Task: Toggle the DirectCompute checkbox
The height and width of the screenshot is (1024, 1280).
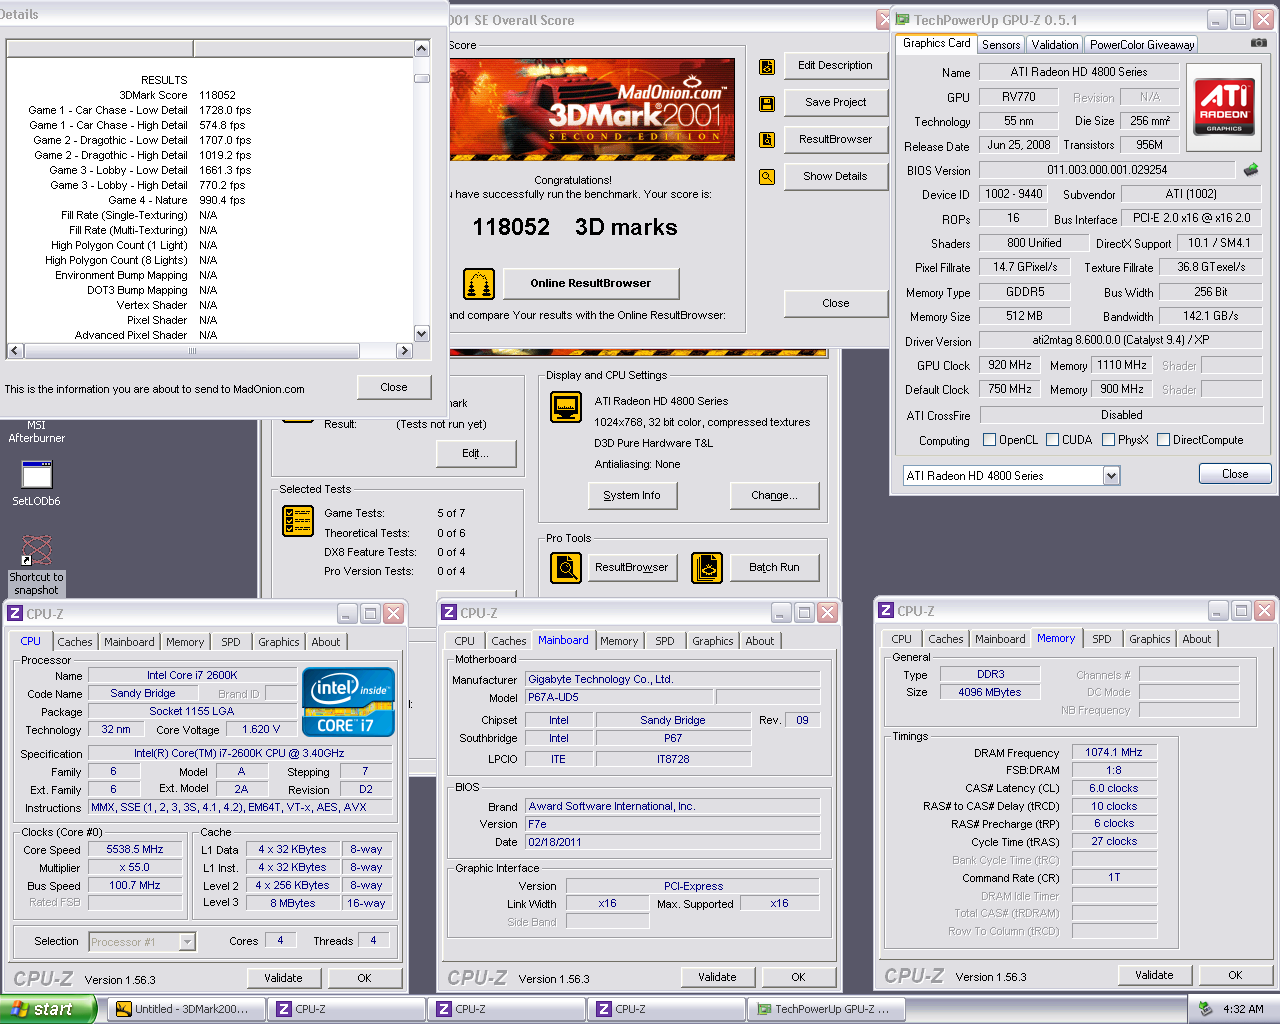Action: point(1164,440)
